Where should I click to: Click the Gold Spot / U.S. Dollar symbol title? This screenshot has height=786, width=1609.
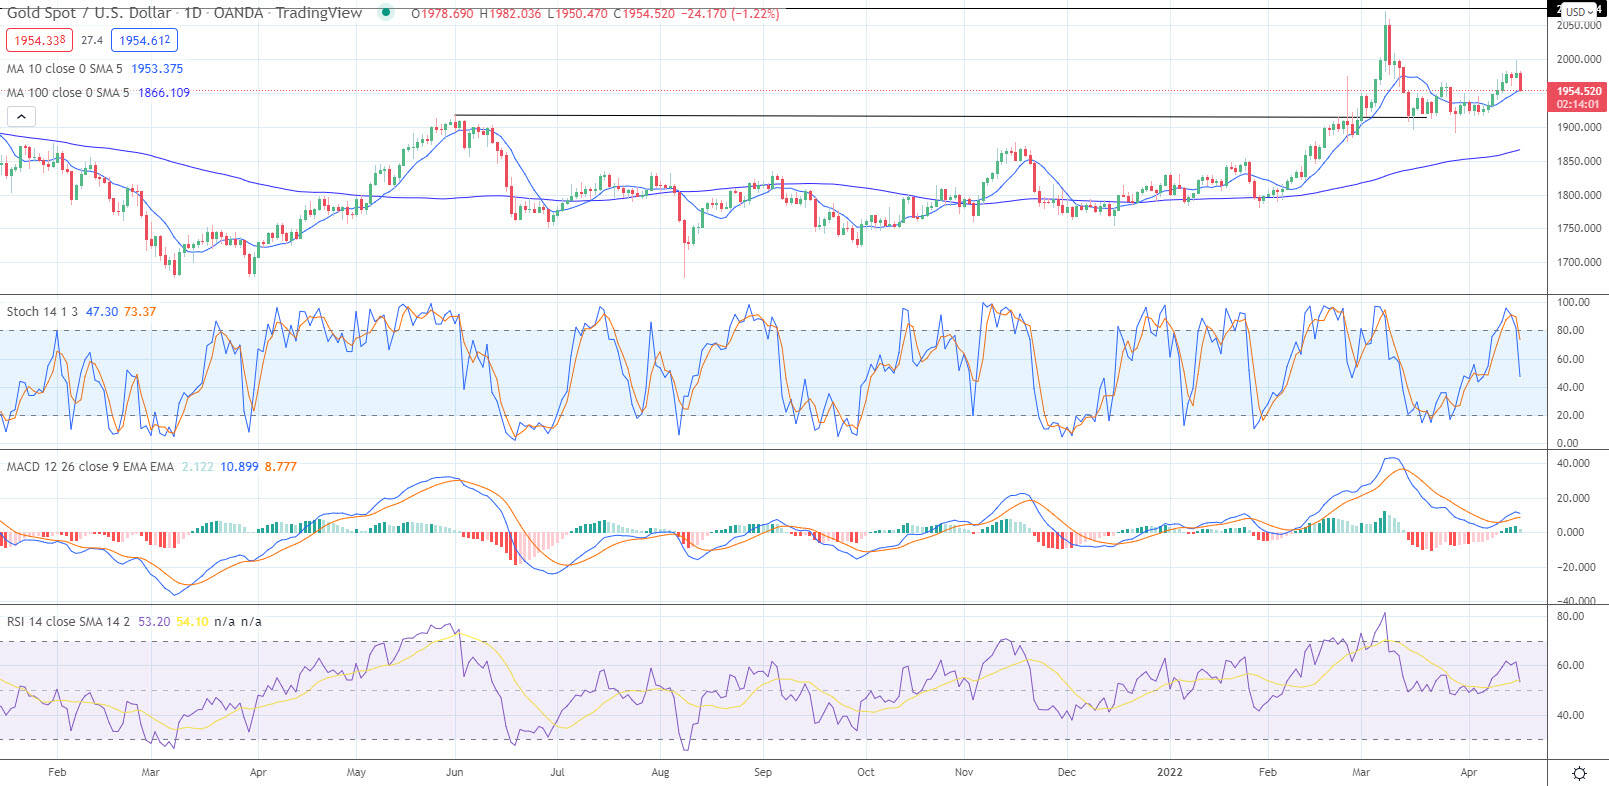[x=89, y=13]
